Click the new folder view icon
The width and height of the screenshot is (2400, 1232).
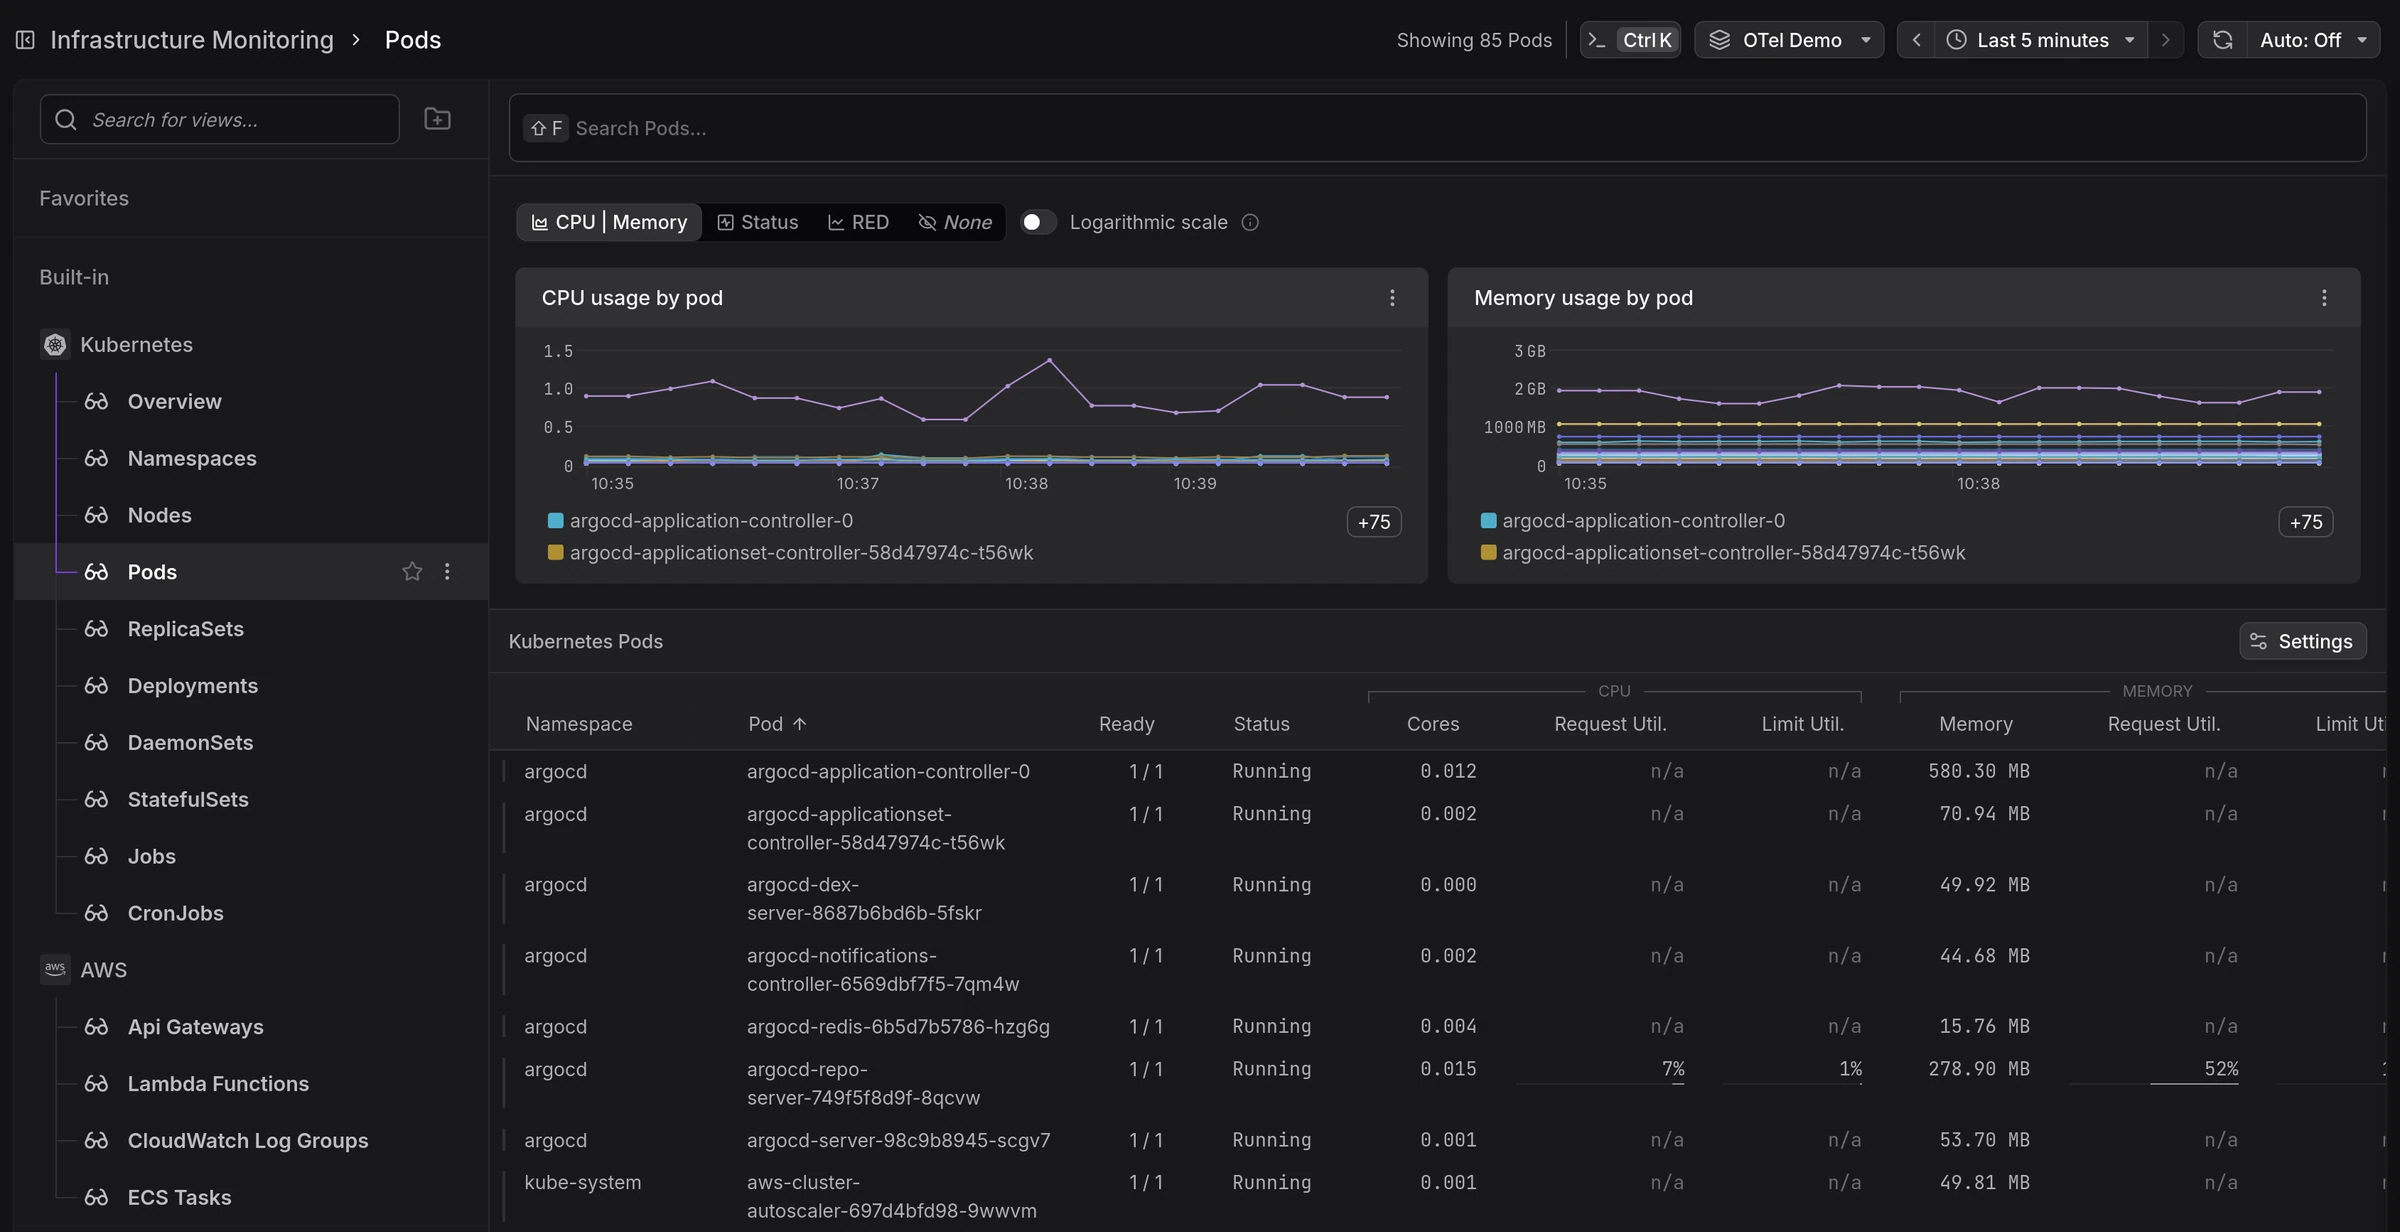point(437,119)
